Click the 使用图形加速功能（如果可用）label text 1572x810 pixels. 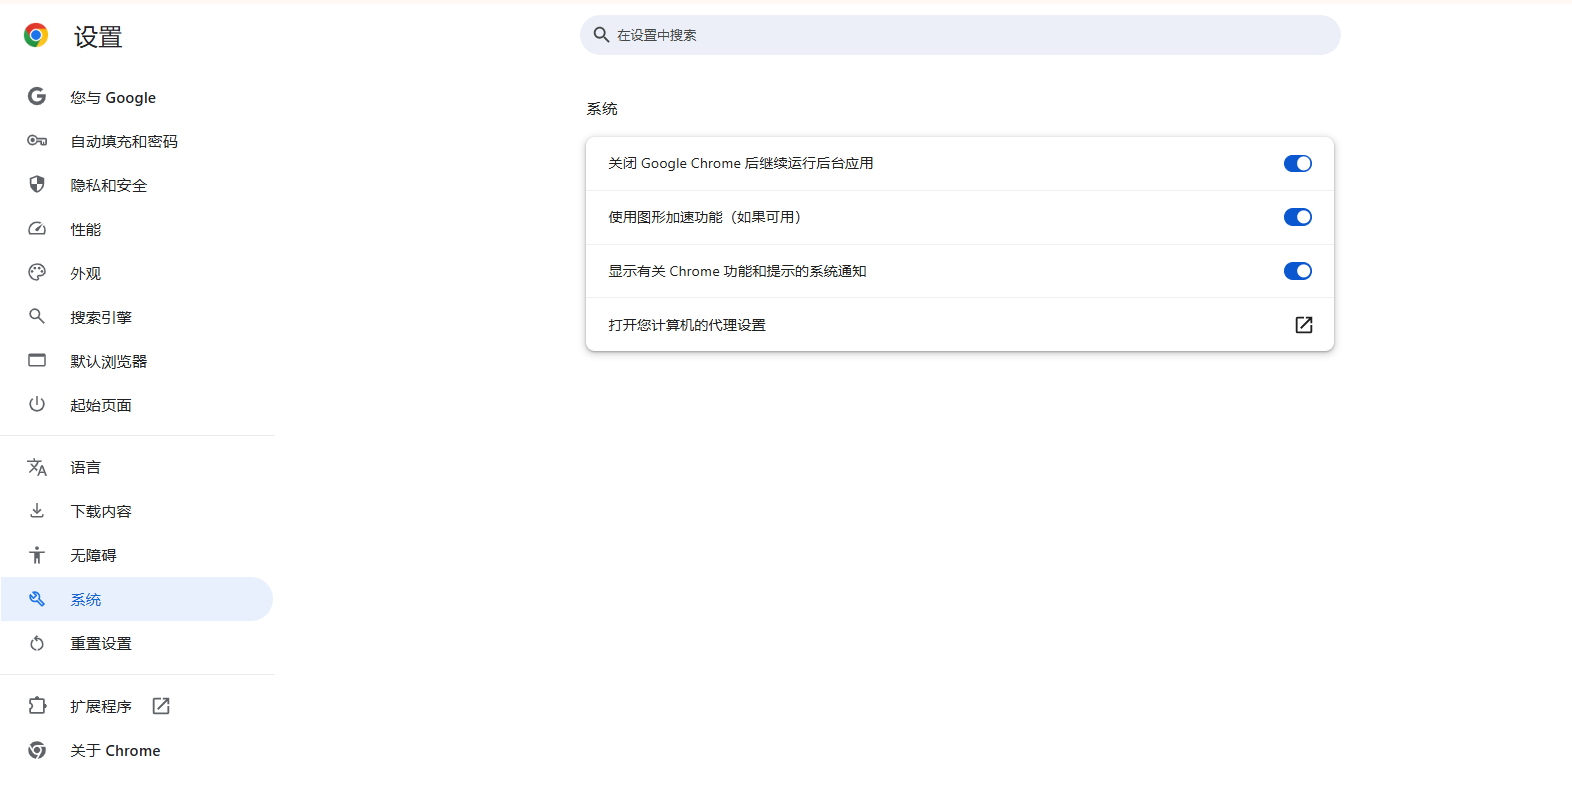tap(707, 217)
